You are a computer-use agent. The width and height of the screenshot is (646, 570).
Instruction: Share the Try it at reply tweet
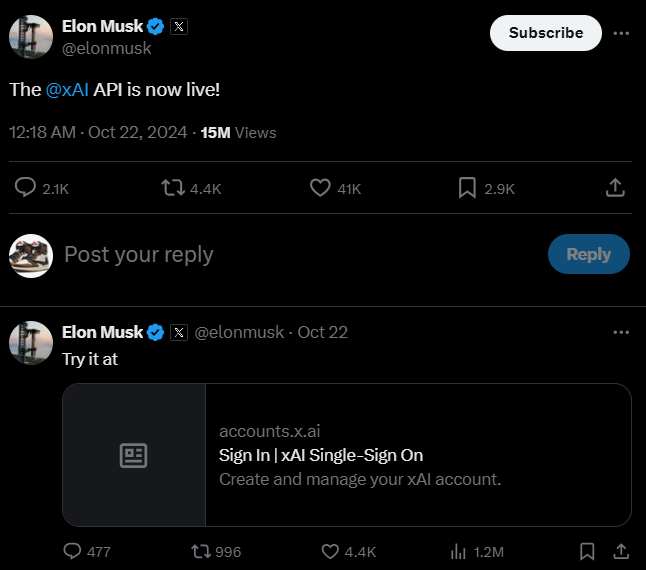pos(620,551)
